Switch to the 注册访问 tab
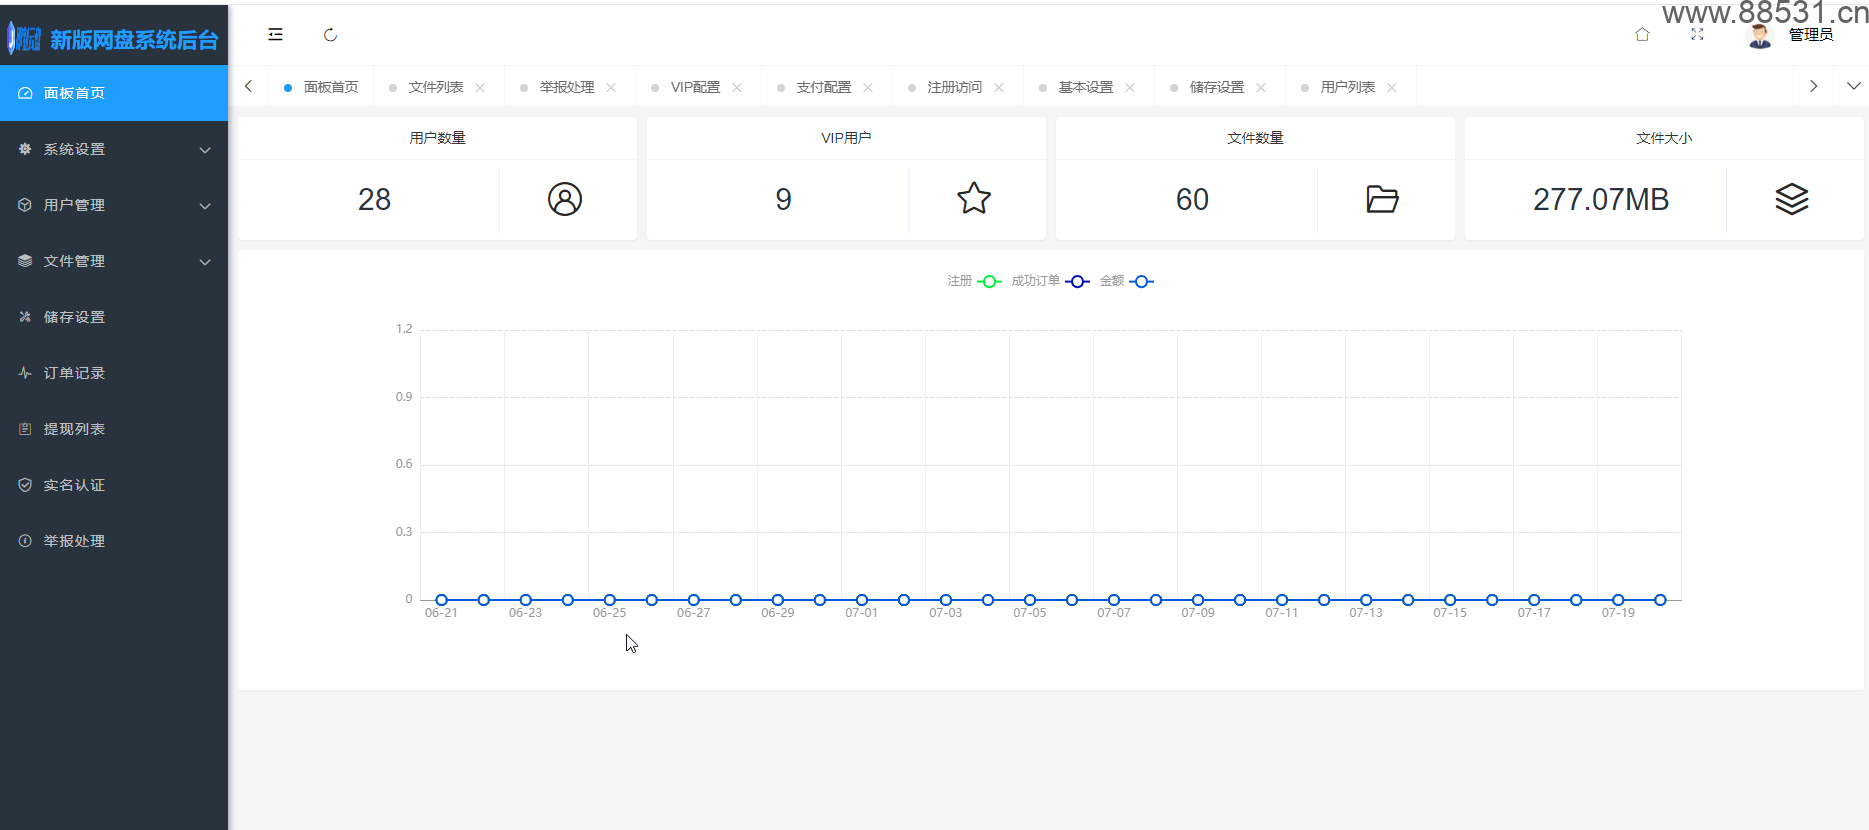The height and width of the screenshot is (830, 1869). click(x=955, y=87)
